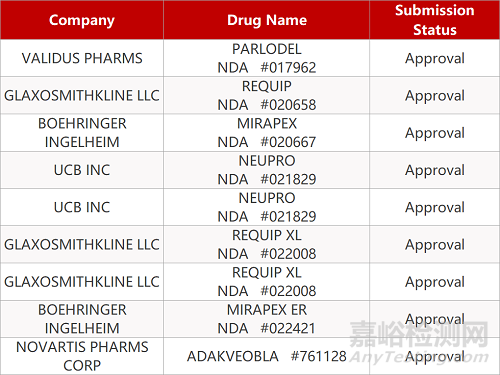The image size is (500, 375).
Task: Select the PARLODEL NDA #017962 cell
Action: coord(266,58)
